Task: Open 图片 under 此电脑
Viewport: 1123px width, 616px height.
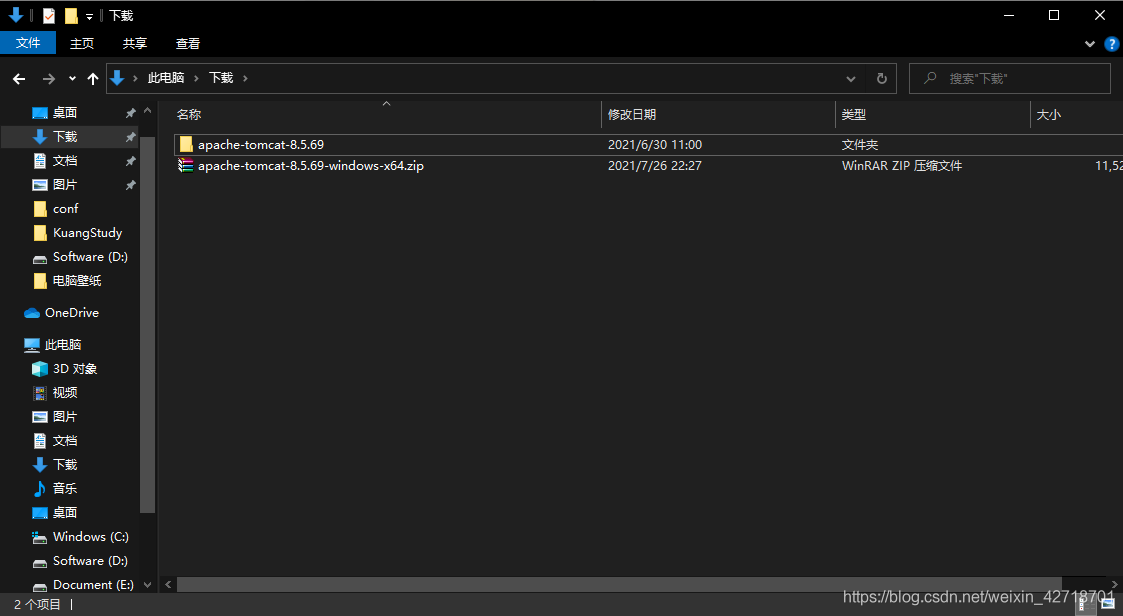Action: pos(64,416)
